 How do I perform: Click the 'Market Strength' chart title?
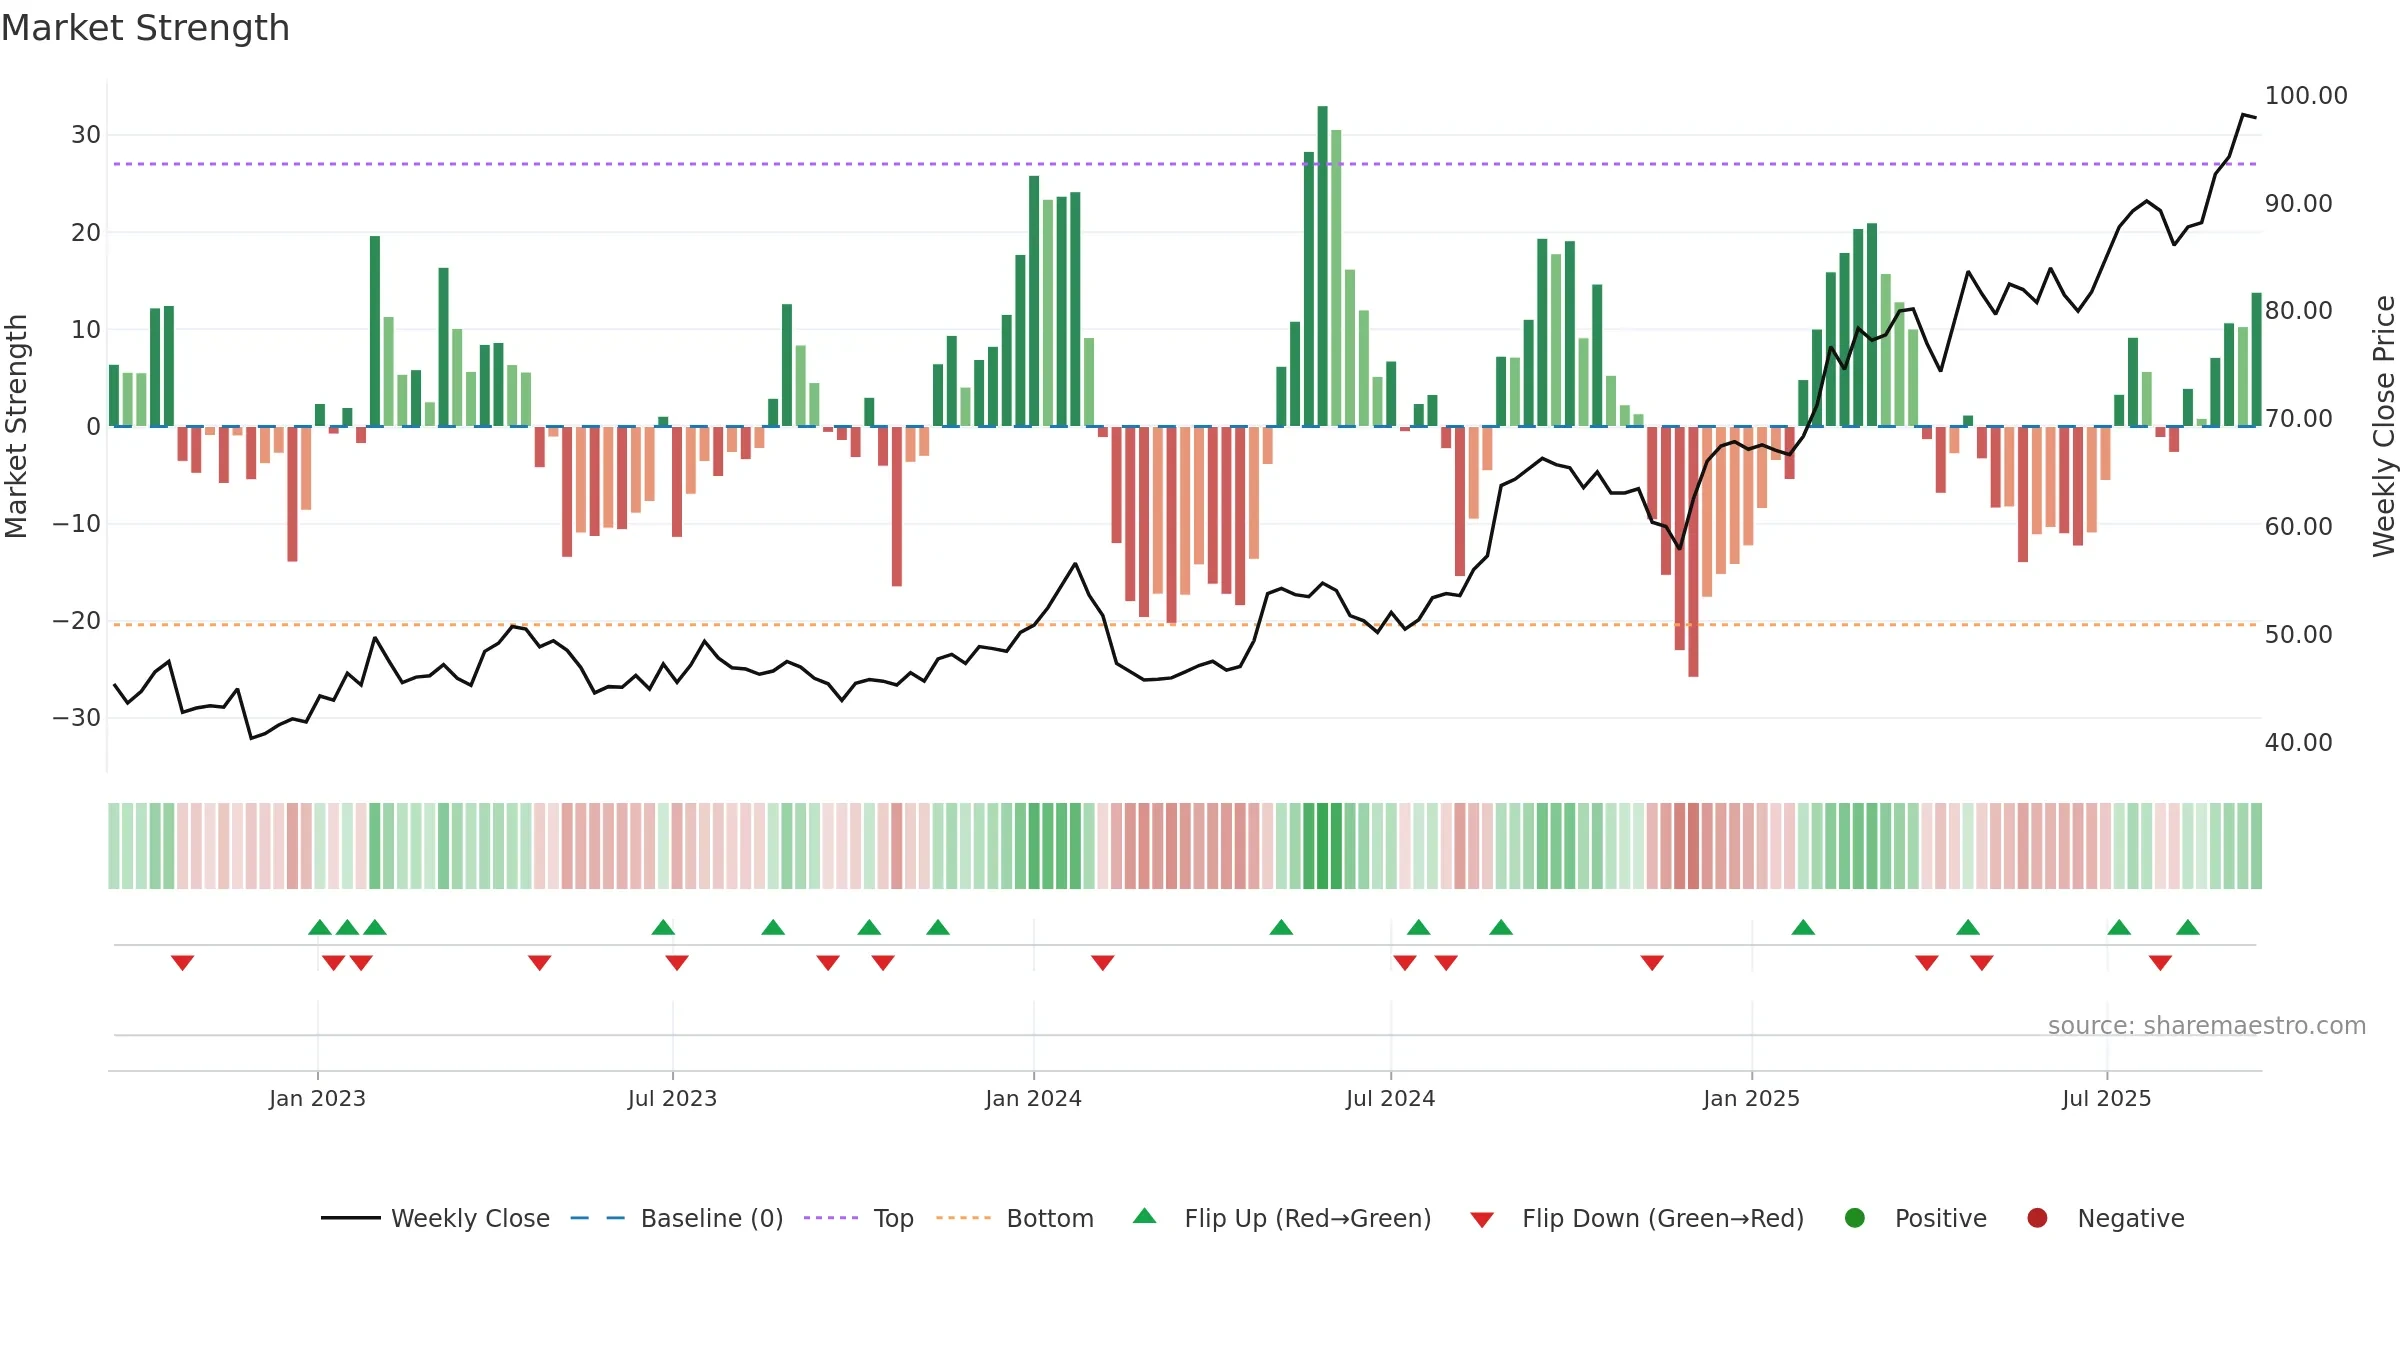pyautogui.click(x=145, y=28)
